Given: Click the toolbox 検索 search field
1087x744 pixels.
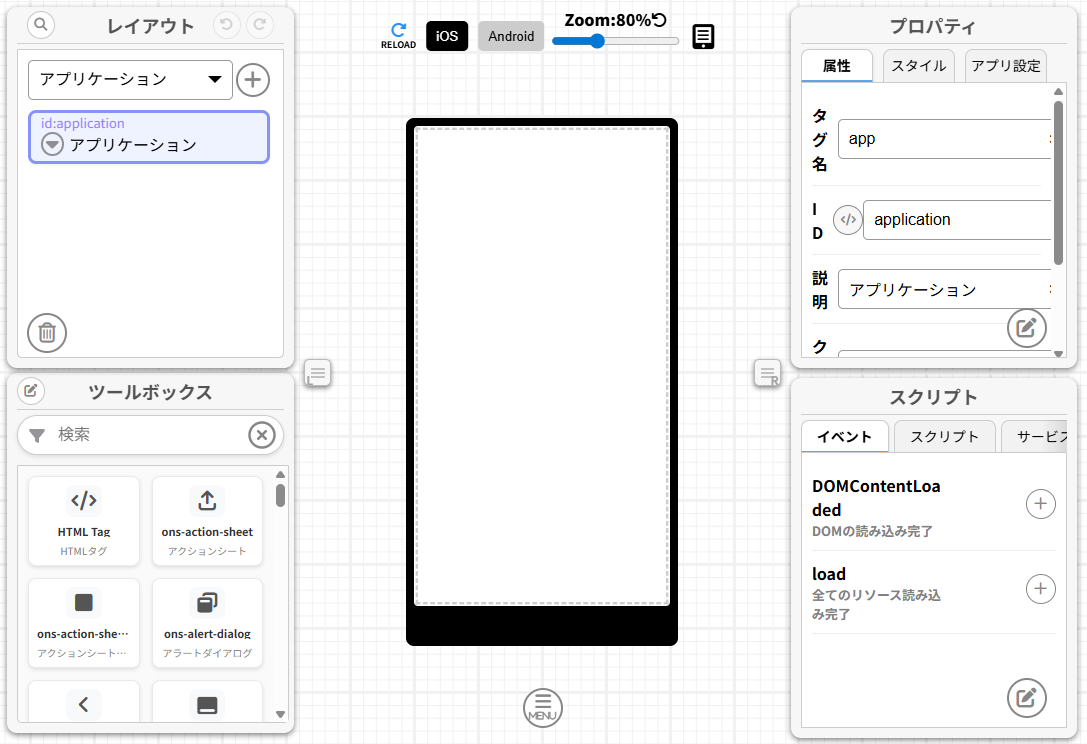Looking at the screenshot, I should click(145, 435).
